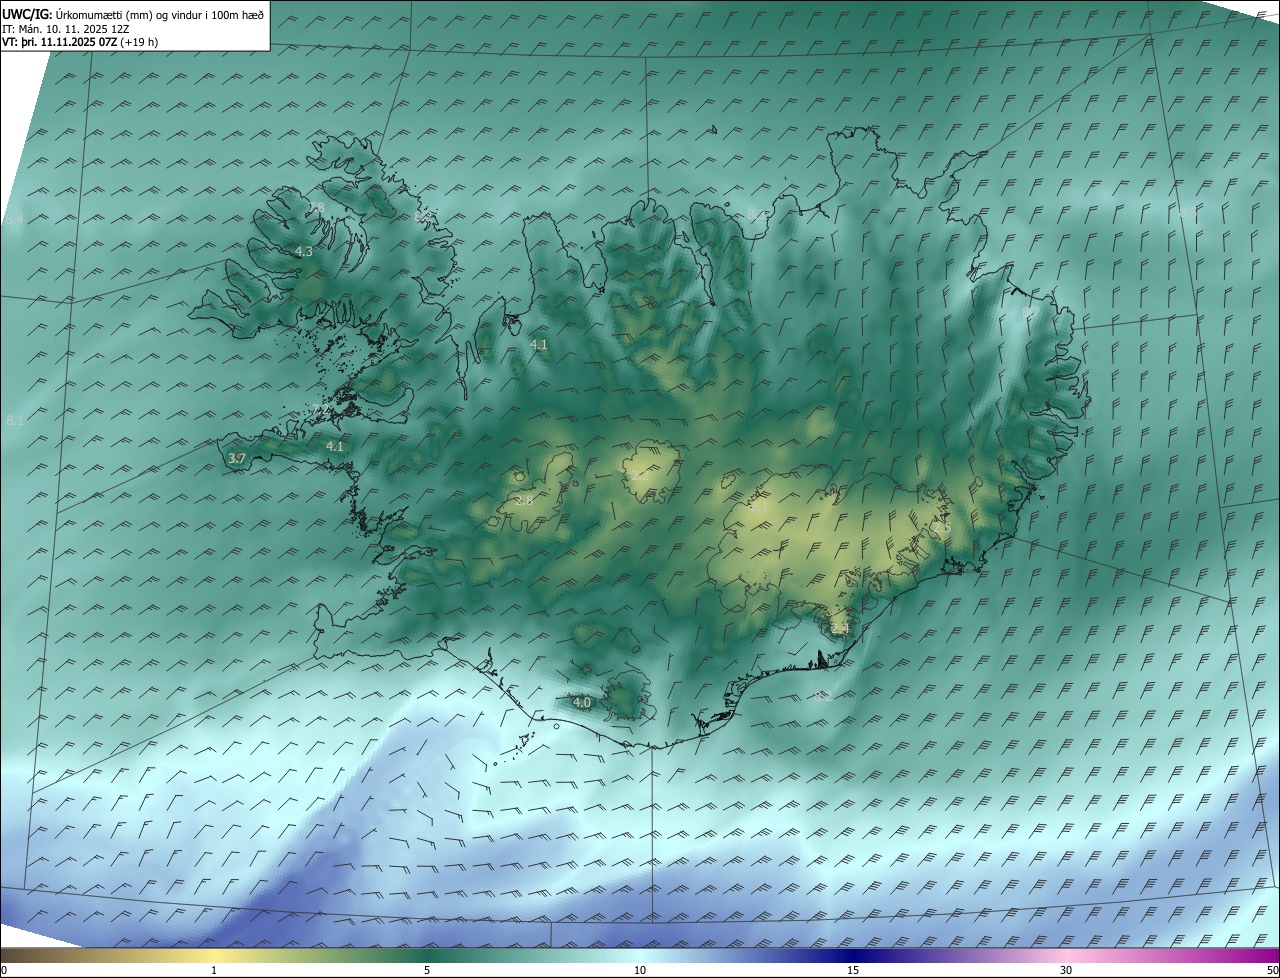Click the '2.2' value on the central glacier
Screen dimensions: 1280x978
[640, 476]
